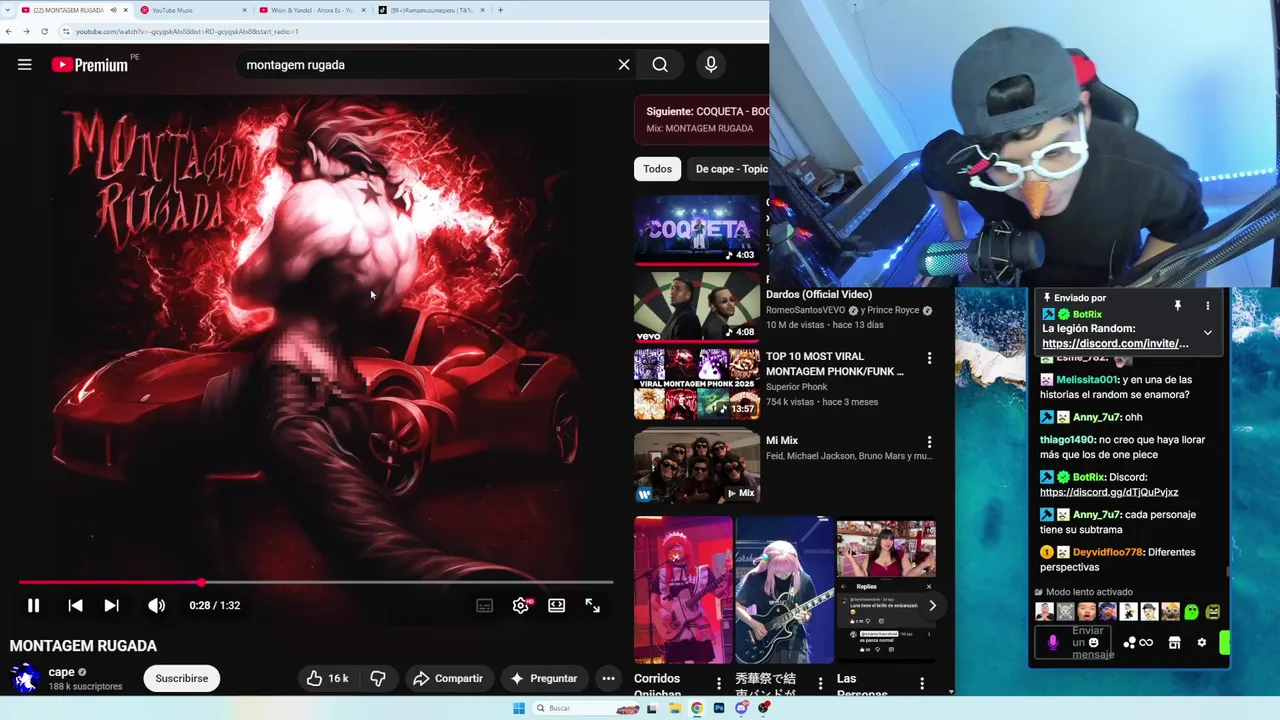This screenshot has width=1280, height=720.
Task: Run the search with the magnifier button
Action: [660, 65]
